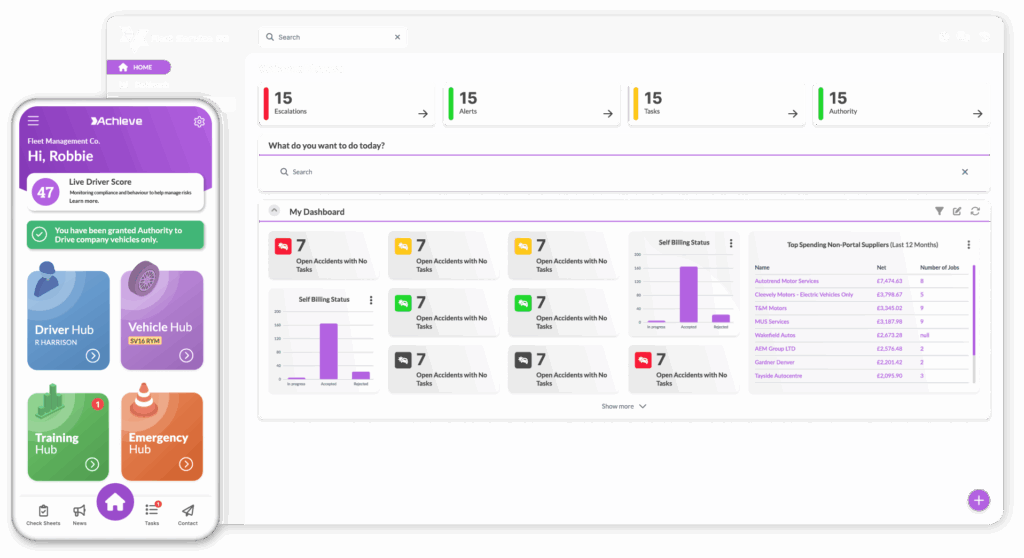The width and height of the screenshot is (1024, 558).
Task: Open the Contact tab on phone
Action: click(188, 514)
